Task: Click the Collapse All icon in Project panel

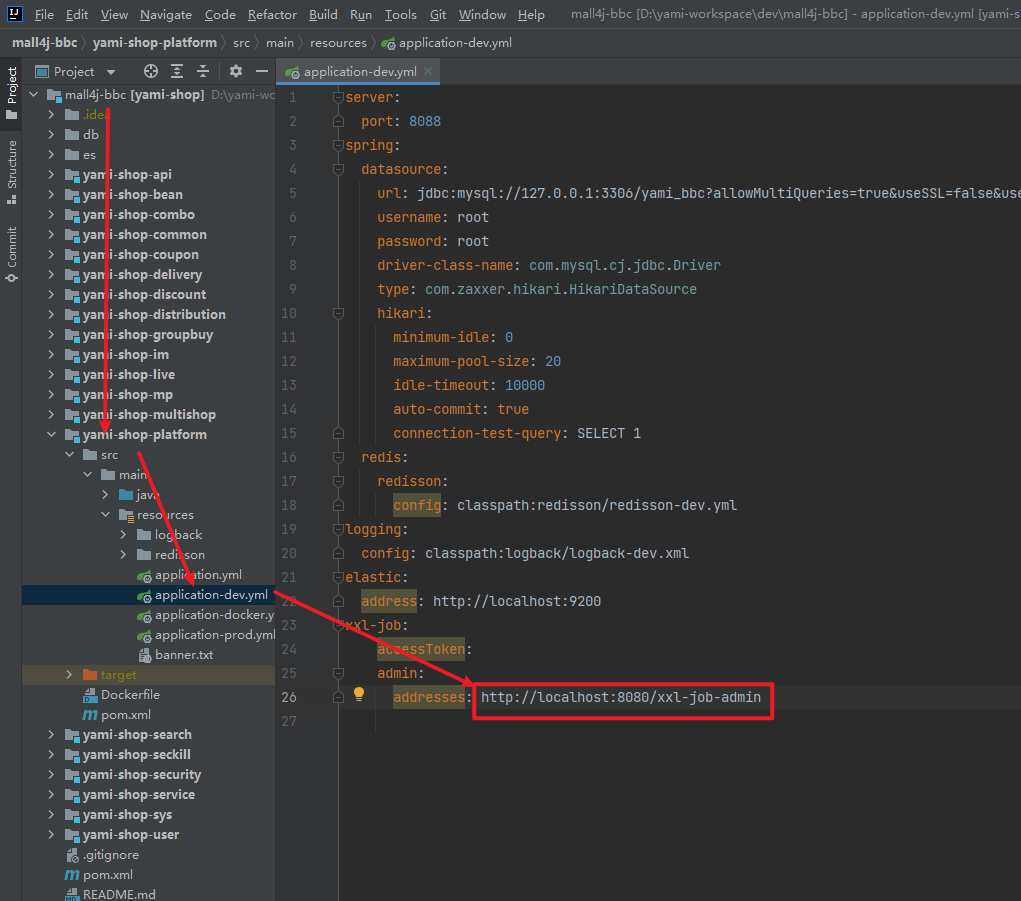Action: click(203, 71)
